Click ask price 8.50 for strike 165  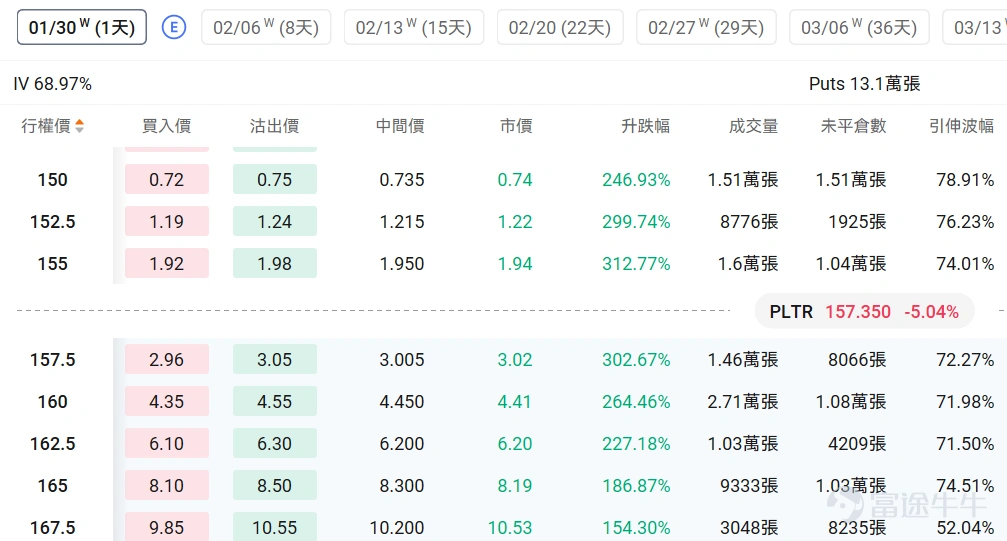point(275,485)
